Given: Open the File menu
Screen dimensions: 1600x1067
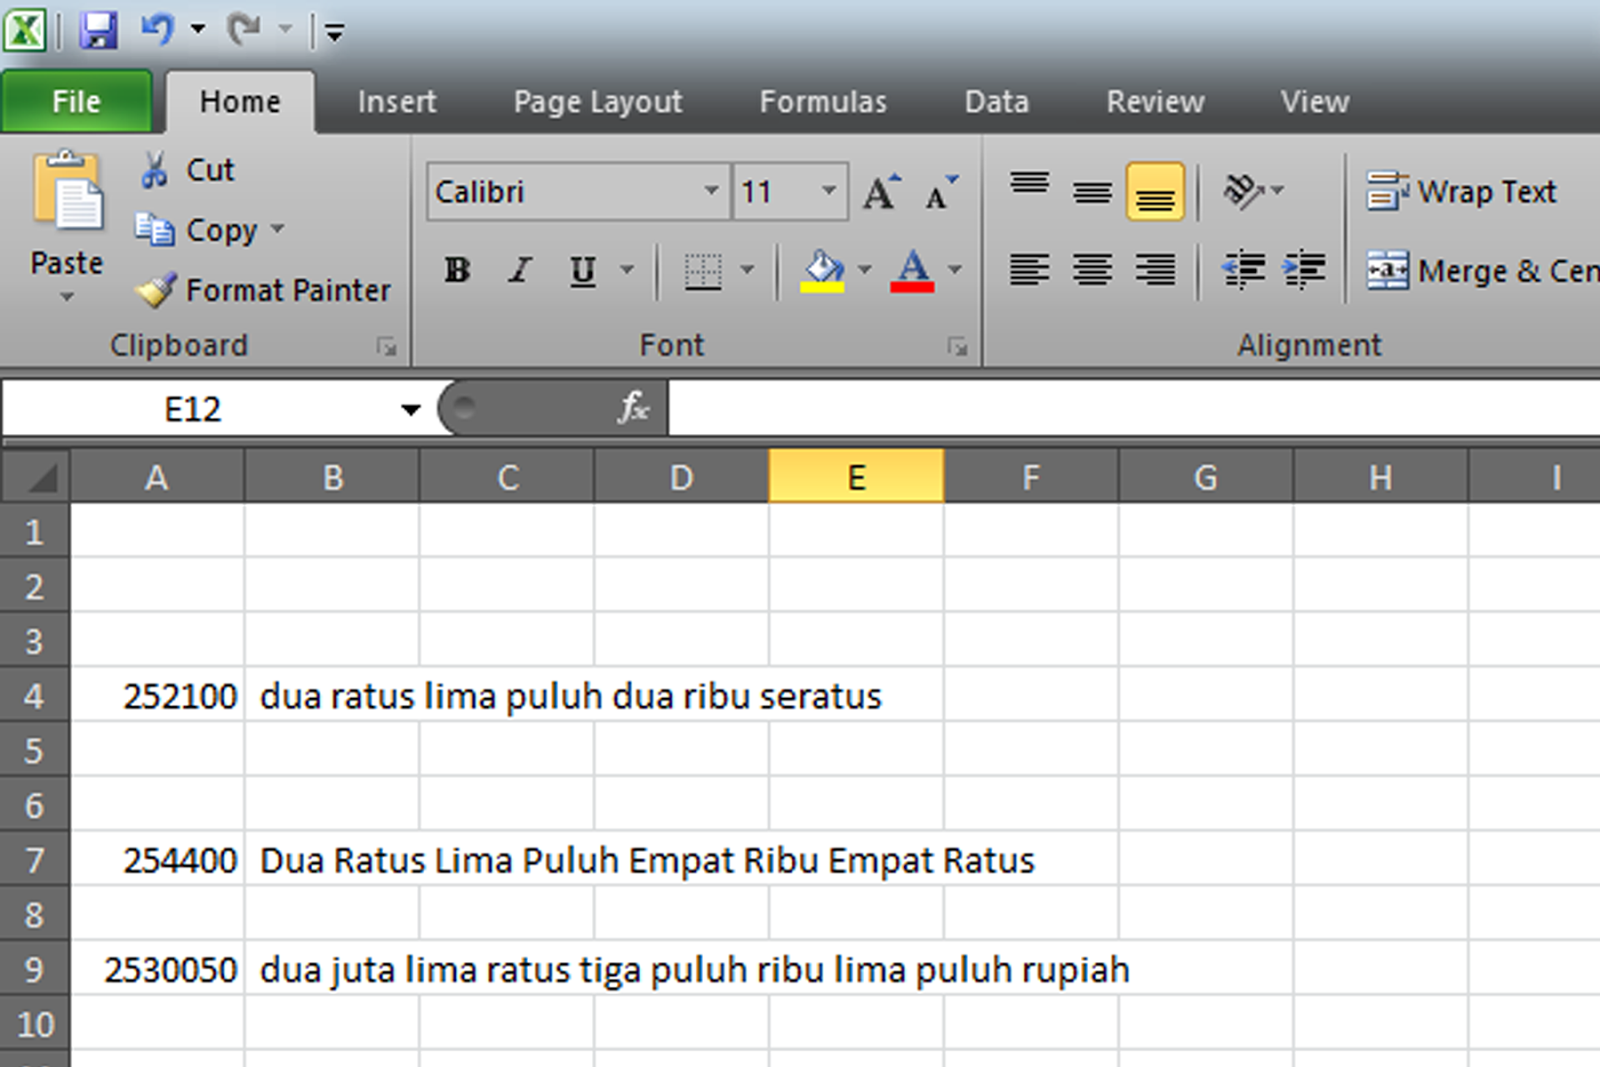Looking at the screenshot, I should coord(76,101).
